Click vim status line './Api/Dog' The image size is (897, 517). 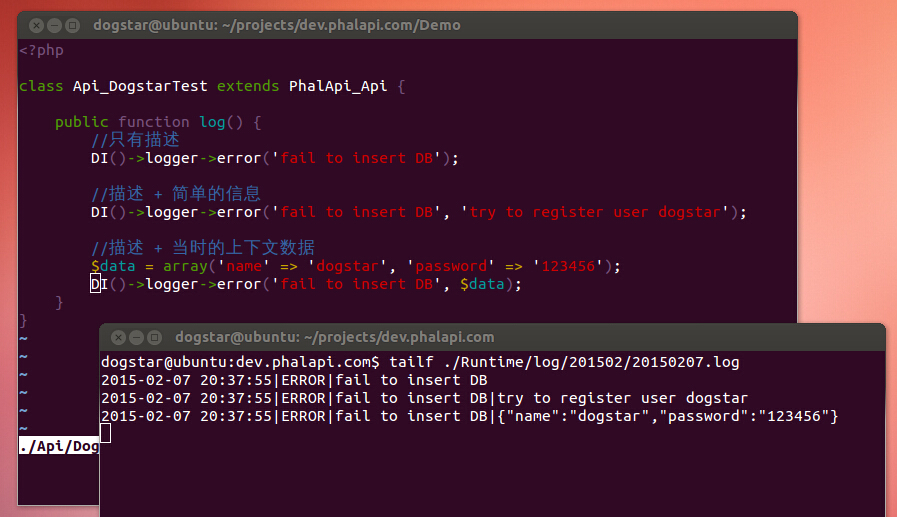59,446
